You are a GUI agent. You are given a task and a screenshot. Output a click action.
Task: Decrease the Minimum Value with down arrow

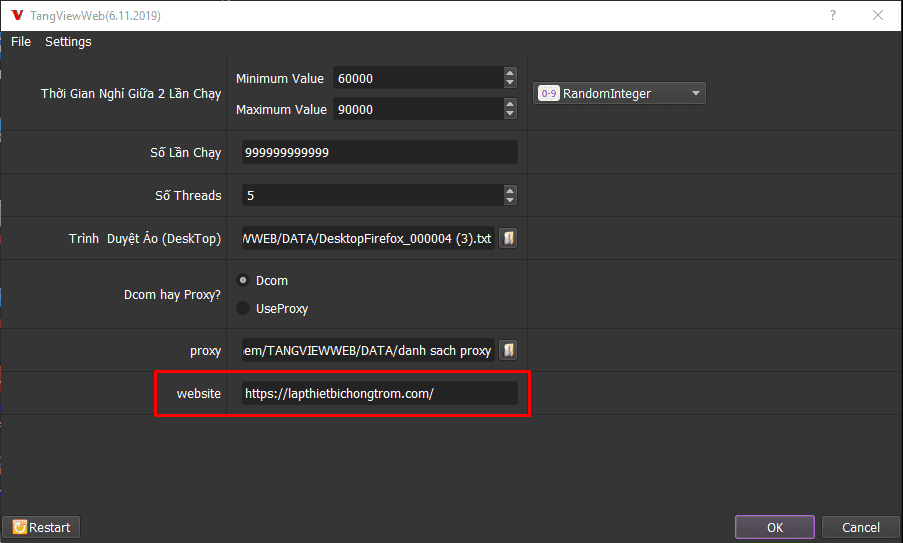[x=510, y=83]
